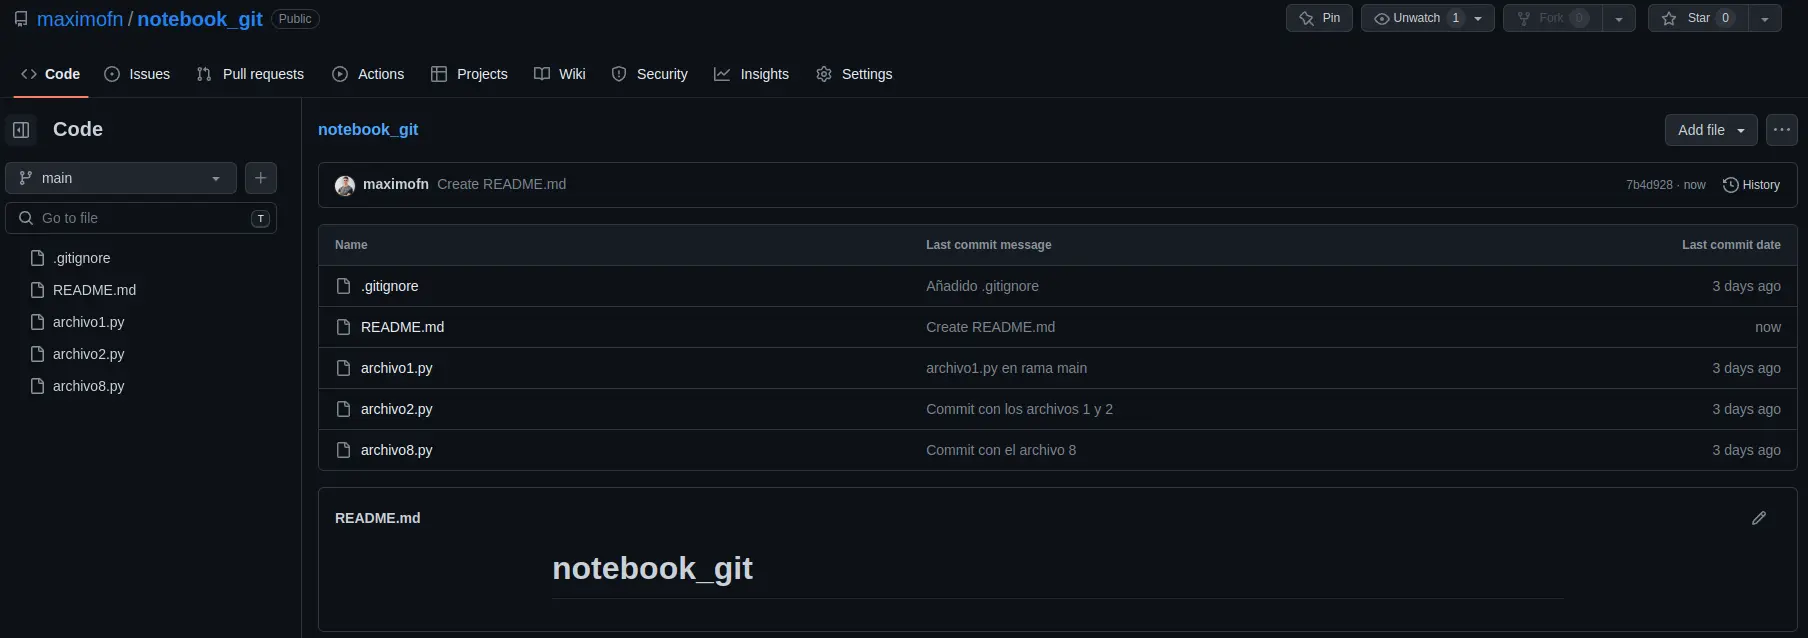This screenshot has width=1808, height=638.
Task: Select archivo2.py in sidebar file tree
Action: coord(88,354)
